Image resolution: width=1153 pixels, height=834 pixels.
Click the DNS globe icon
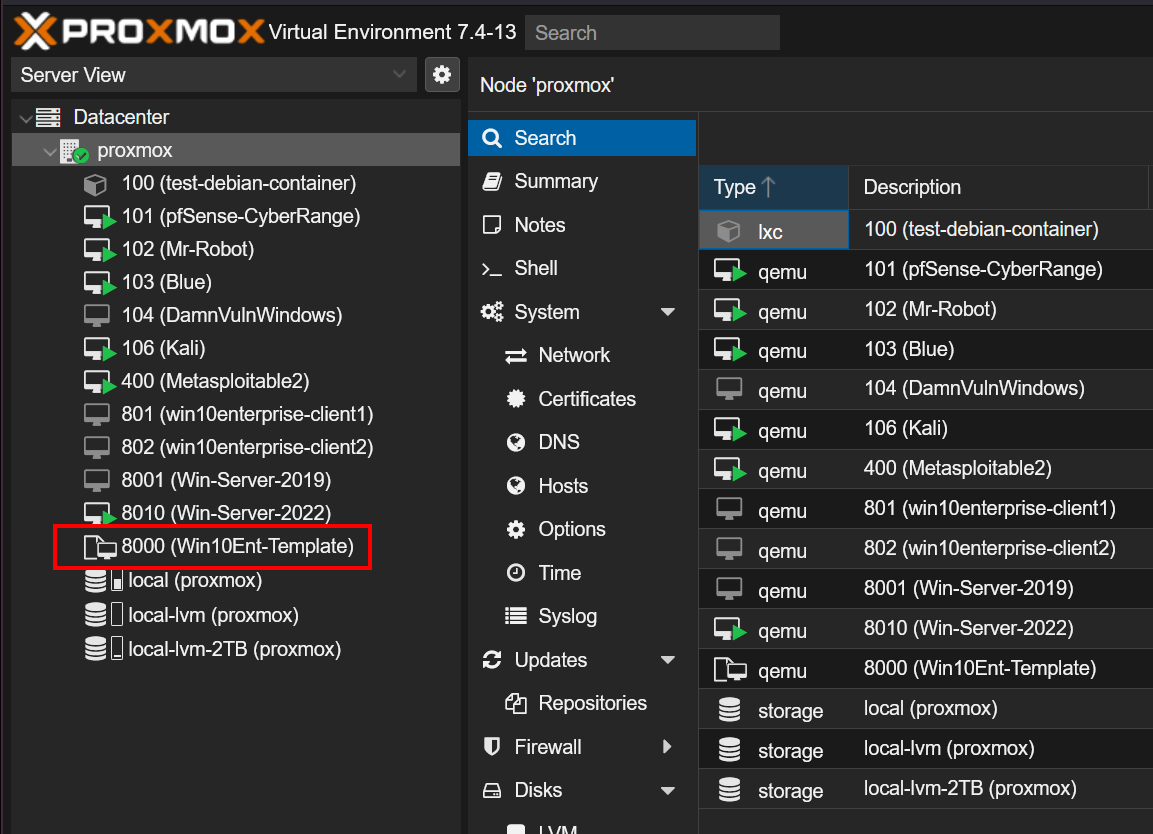point(516,442)
